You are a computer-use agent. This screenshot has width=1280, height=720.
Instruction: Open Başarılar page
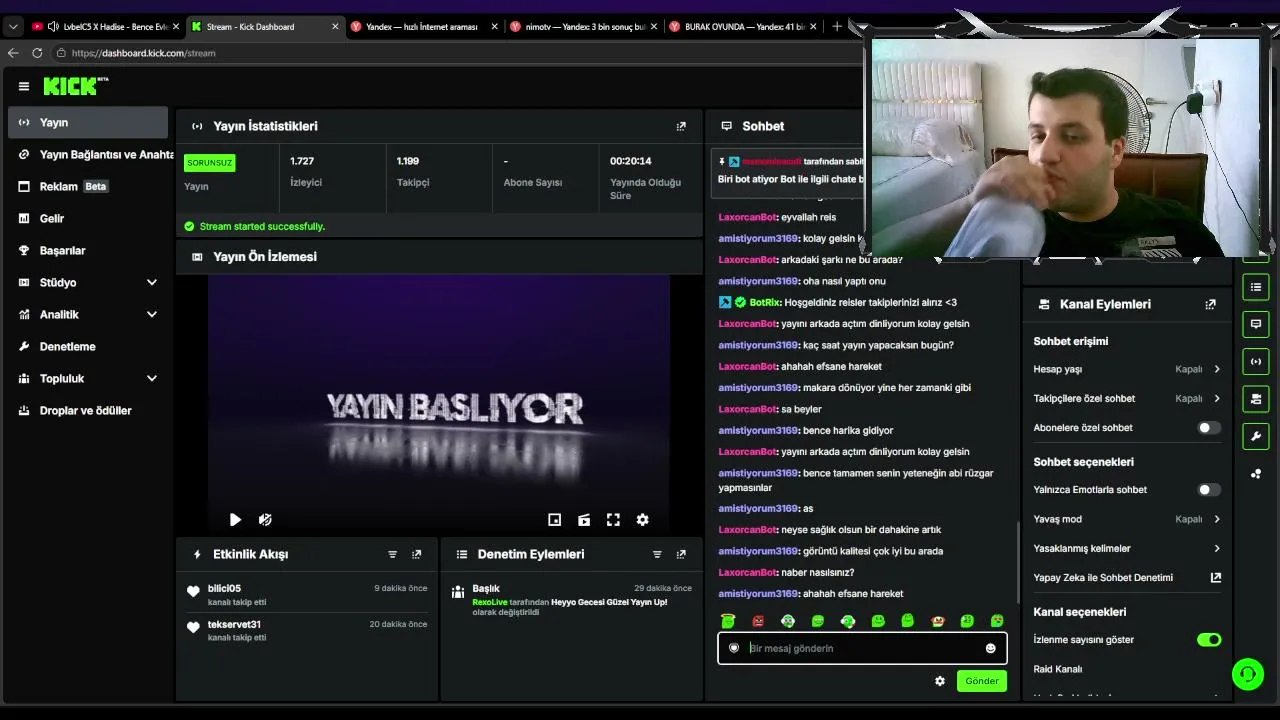coord(89,251)
